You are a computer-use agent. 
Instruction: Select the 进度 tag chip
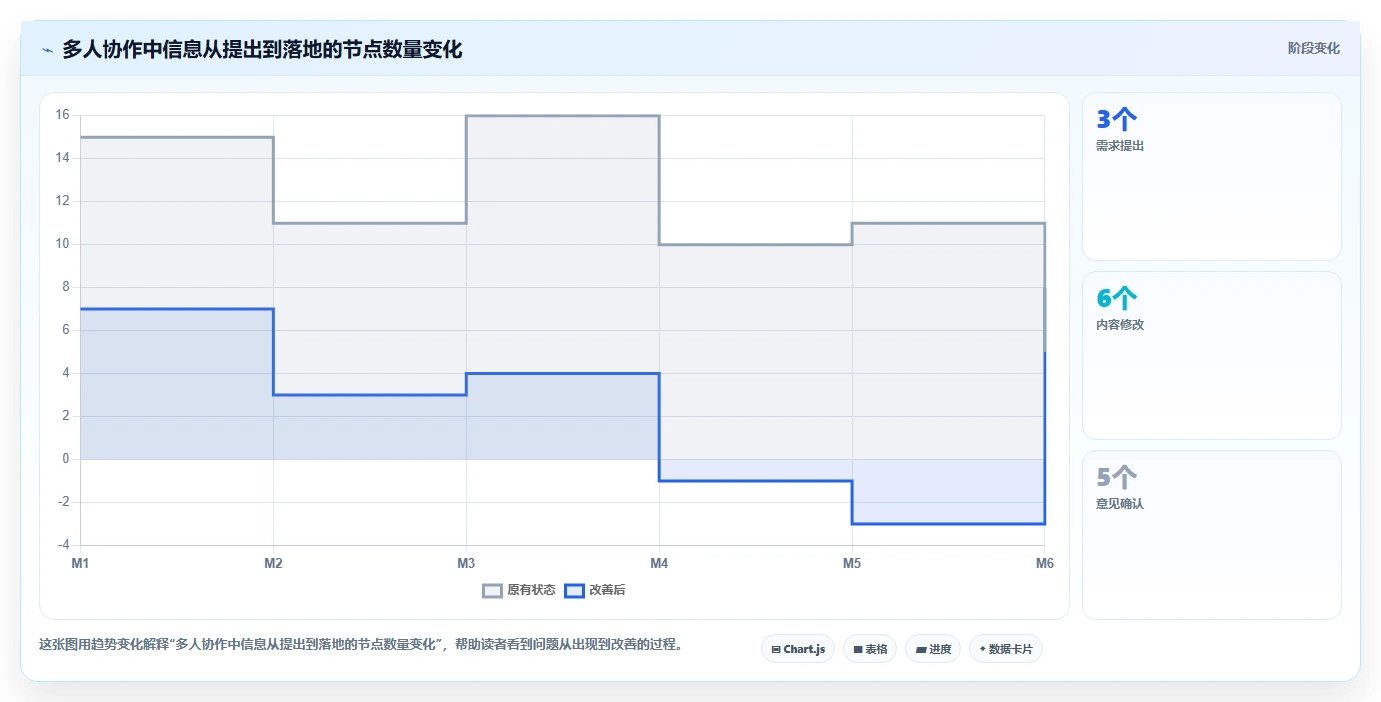pos(933,649)
